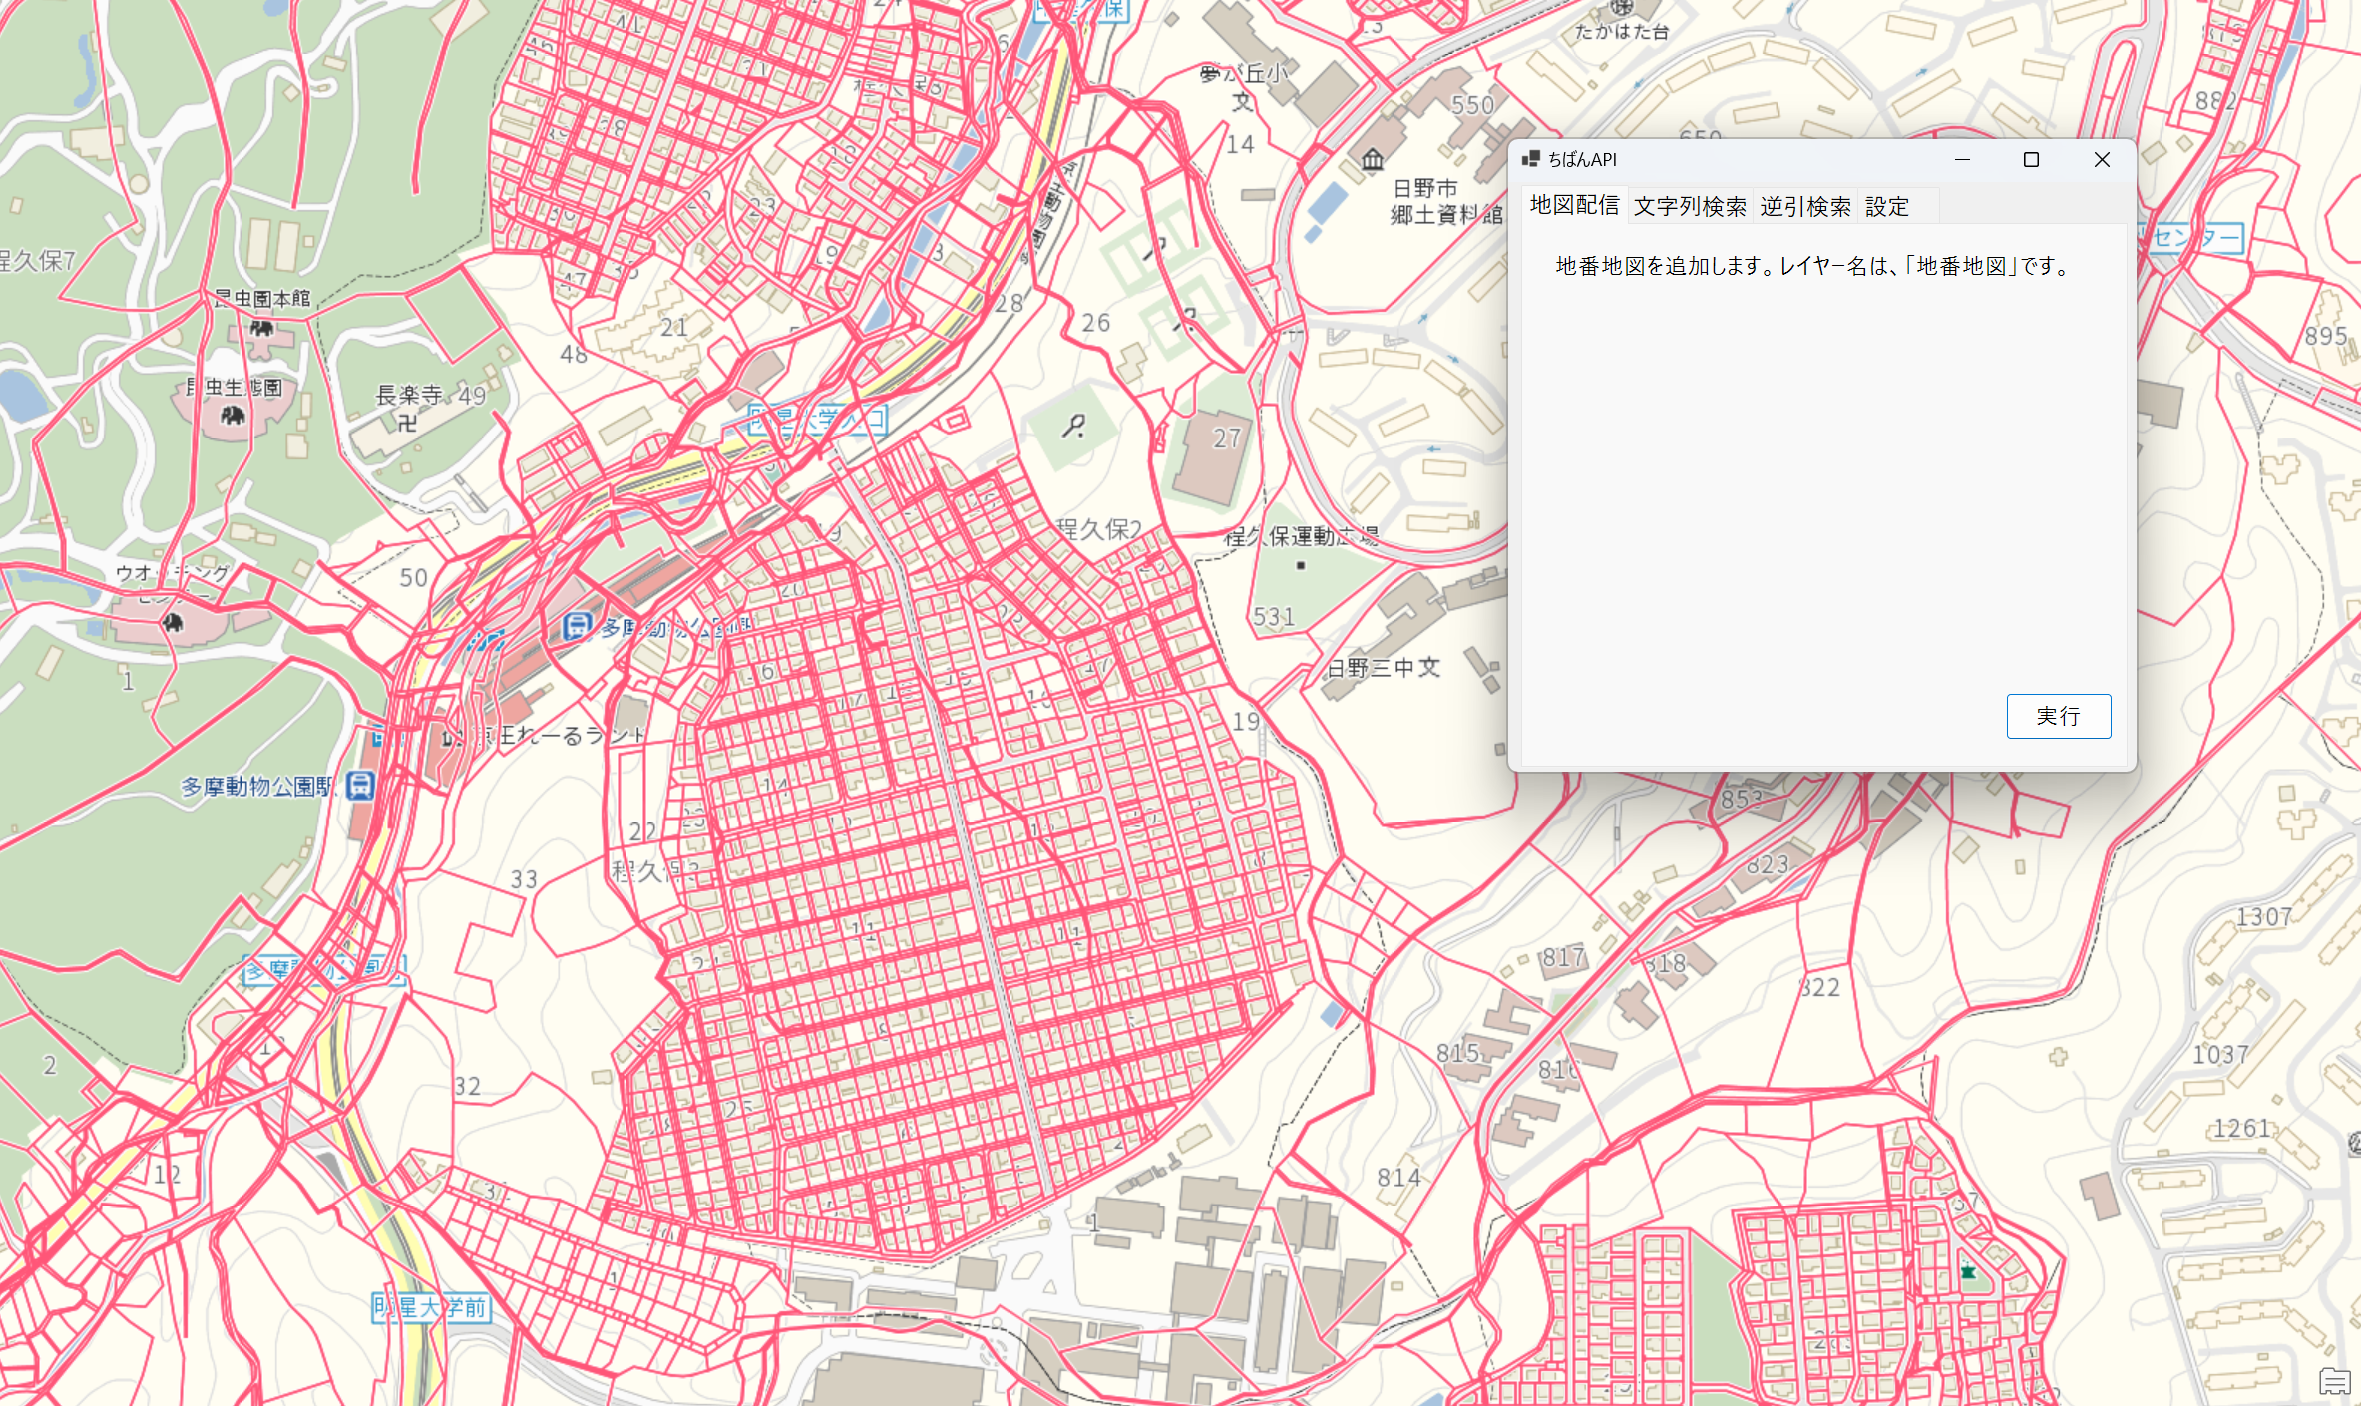The height and width of the screenshot is (1406, 2361).
Task: Click the たかはた台 label
Action: coord(1622,32)
